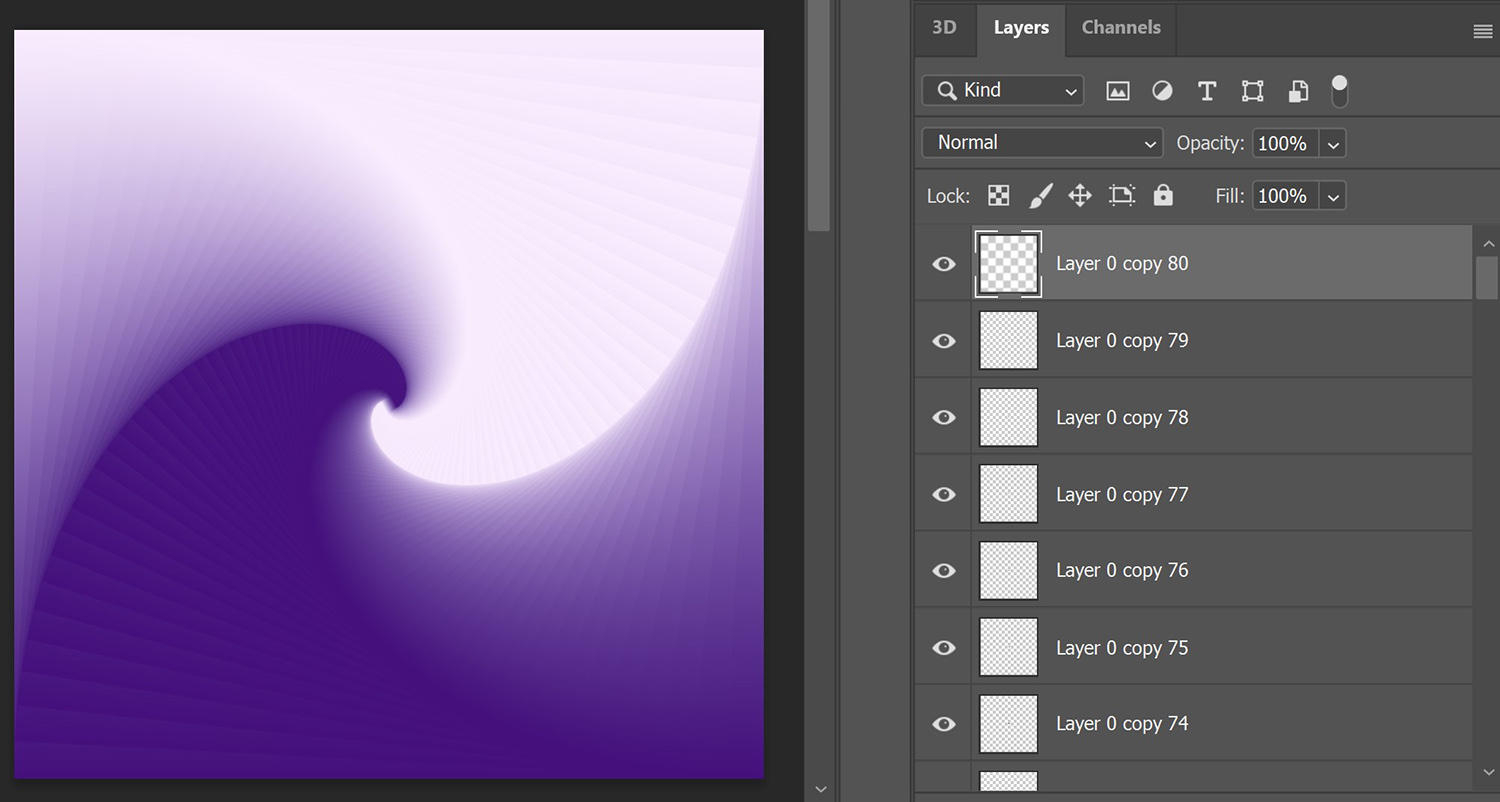Filter for smart object layers

[x=1298, y=91]
